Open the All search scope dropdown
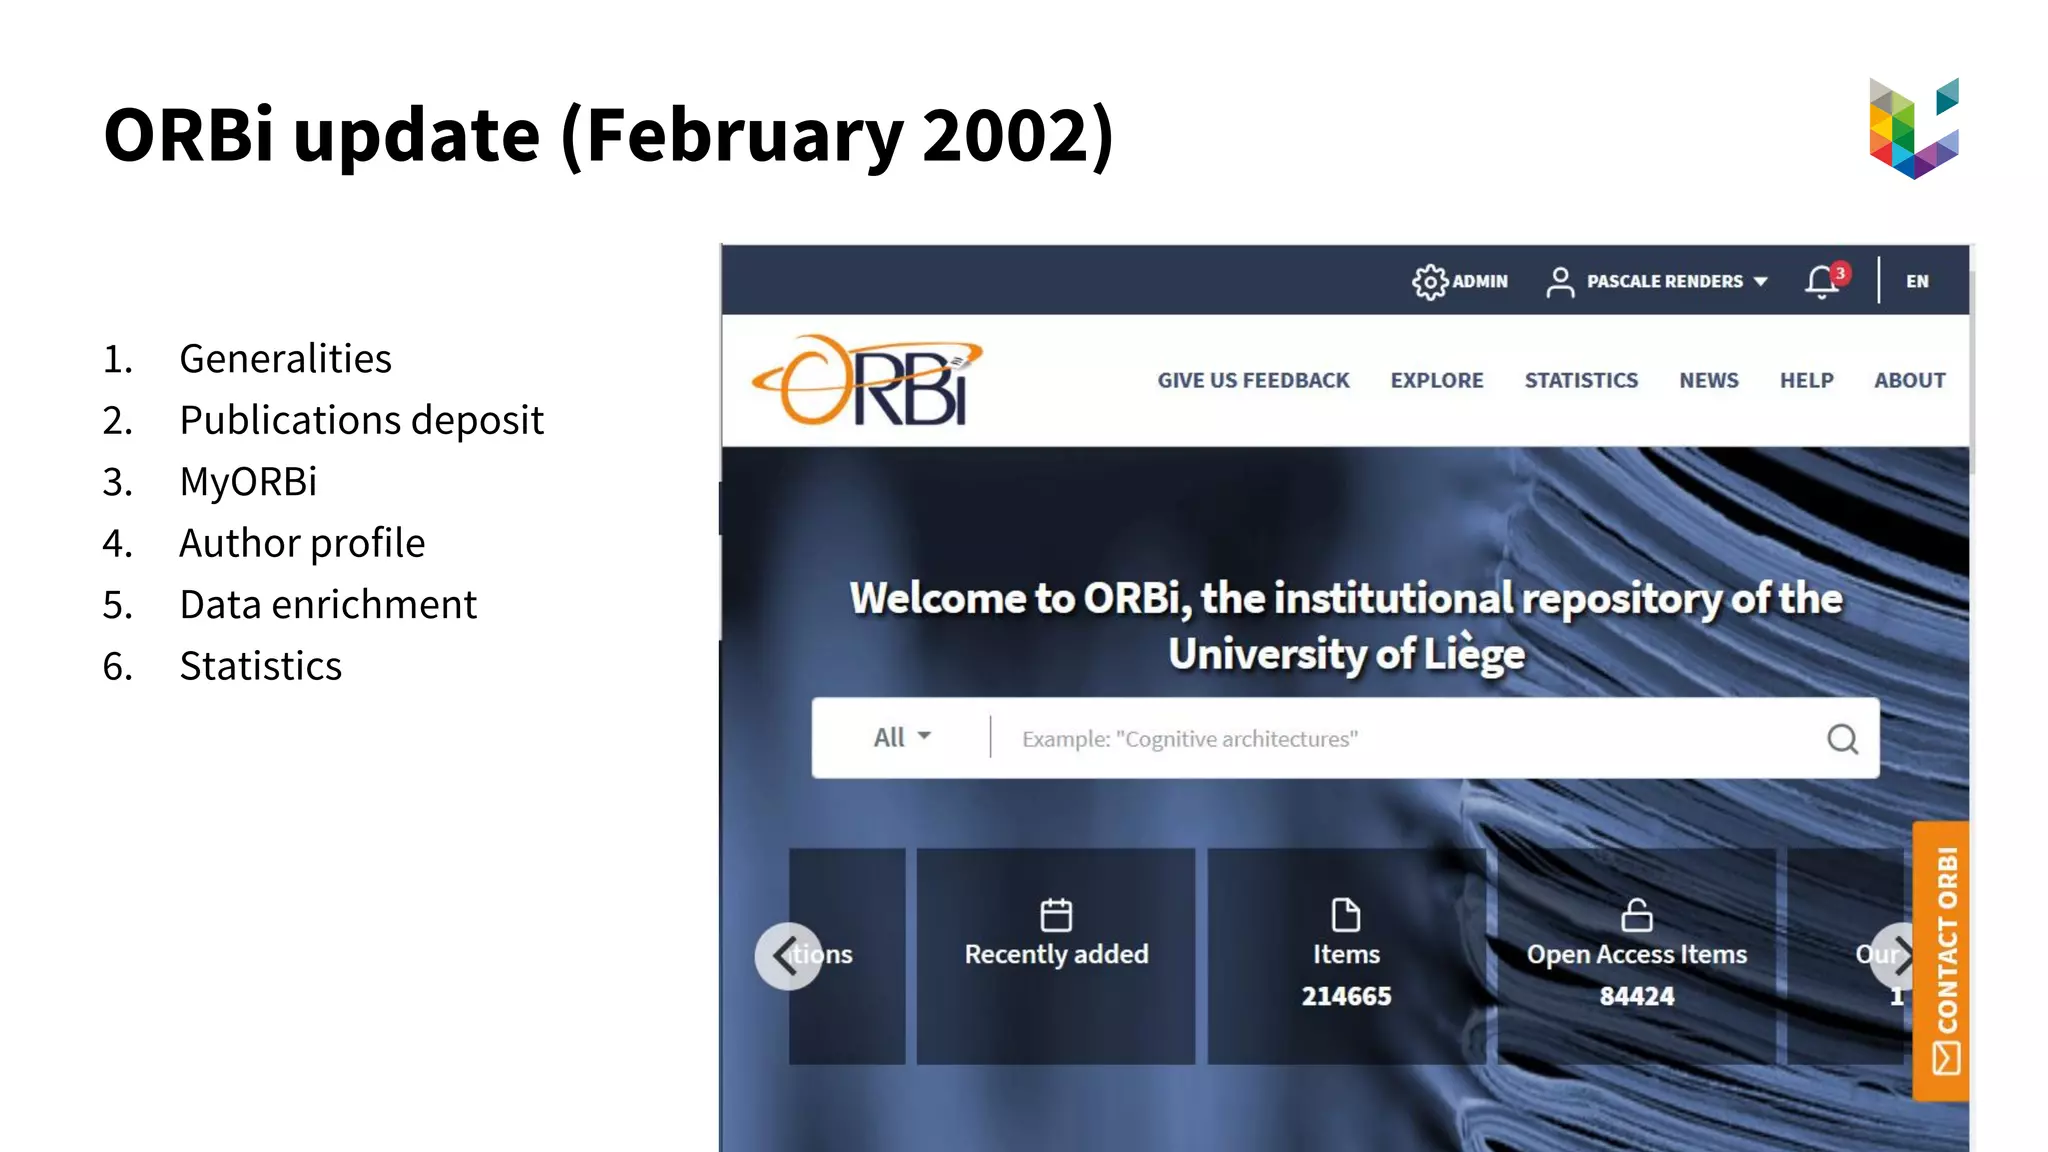Viewport: 2048px width, 1152px height. point(902,738)
